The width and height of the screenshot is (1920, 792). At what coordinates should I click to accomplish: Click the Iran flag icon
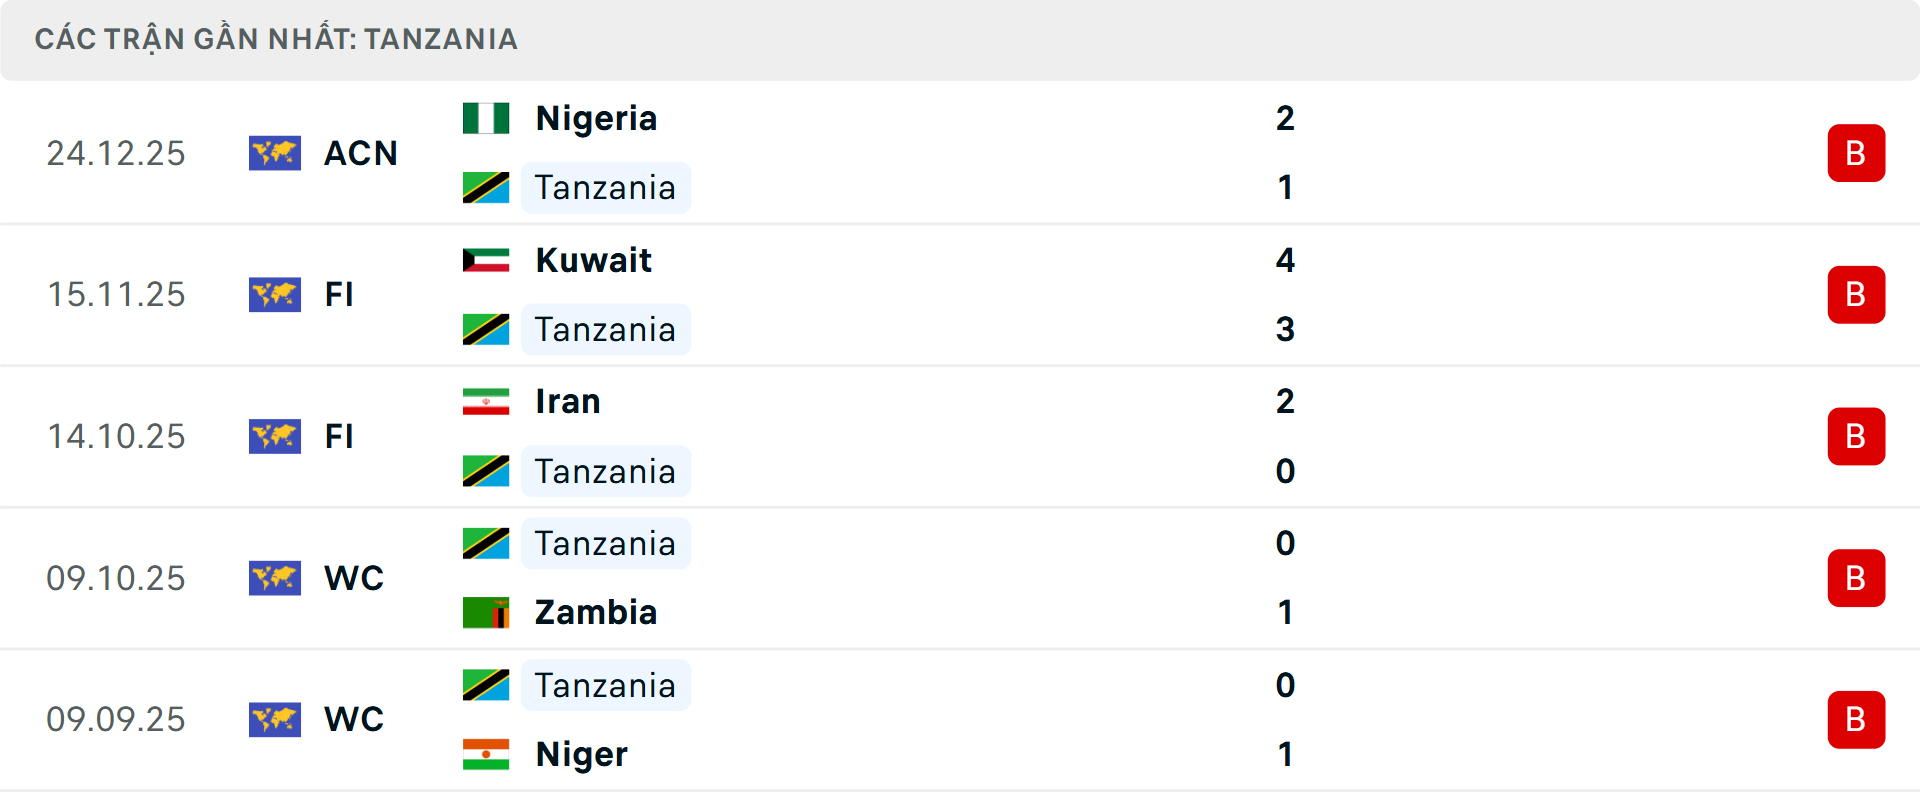click(x=487, y=401)
